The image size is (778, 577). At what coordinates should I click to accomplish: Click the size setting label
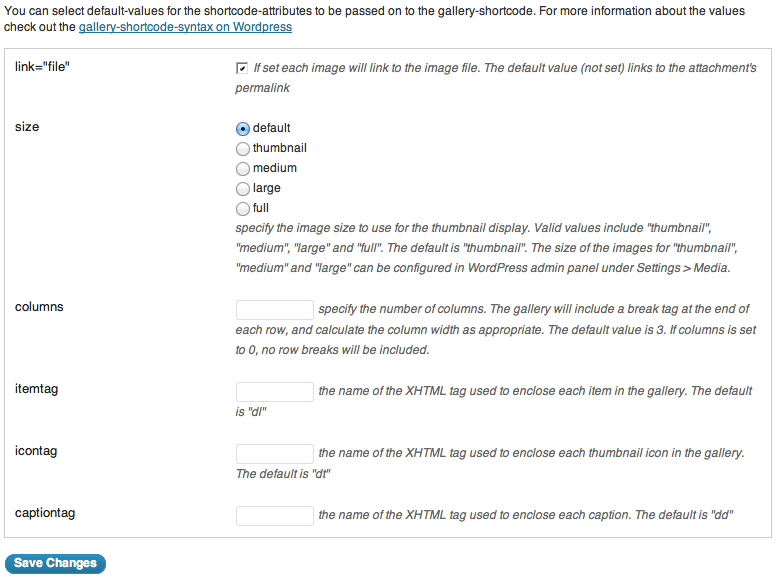27,127
